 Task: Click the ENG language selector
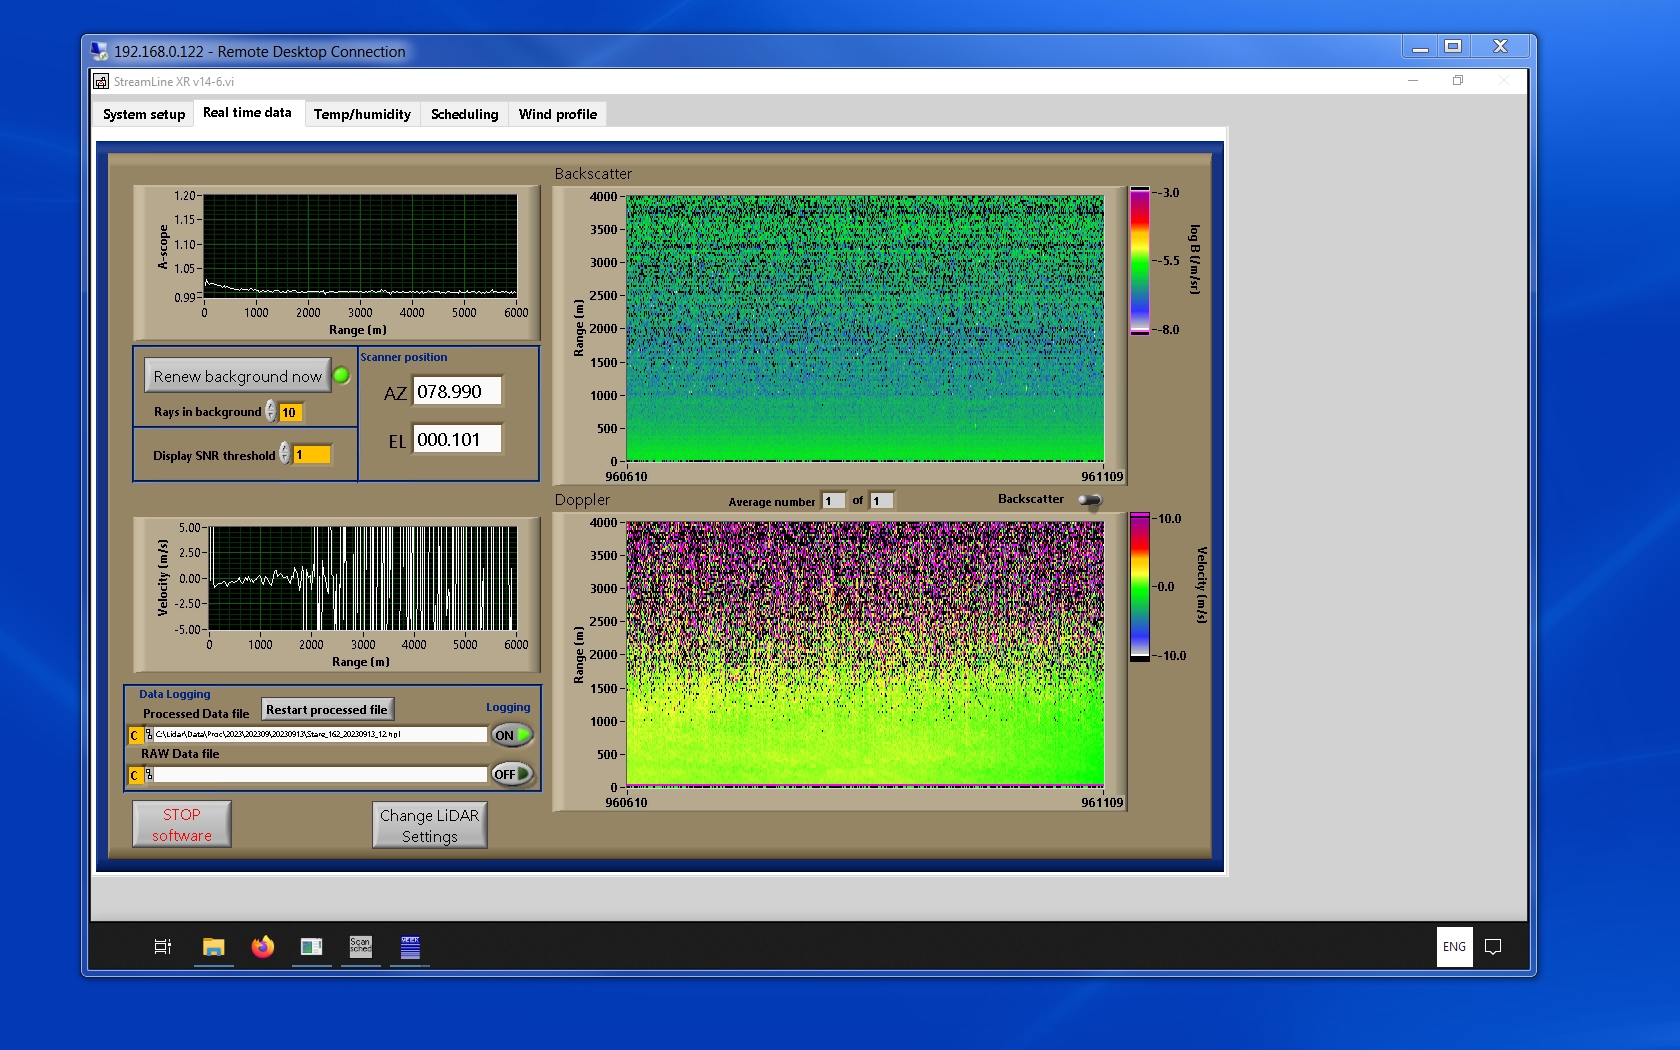pos(1454,947)
